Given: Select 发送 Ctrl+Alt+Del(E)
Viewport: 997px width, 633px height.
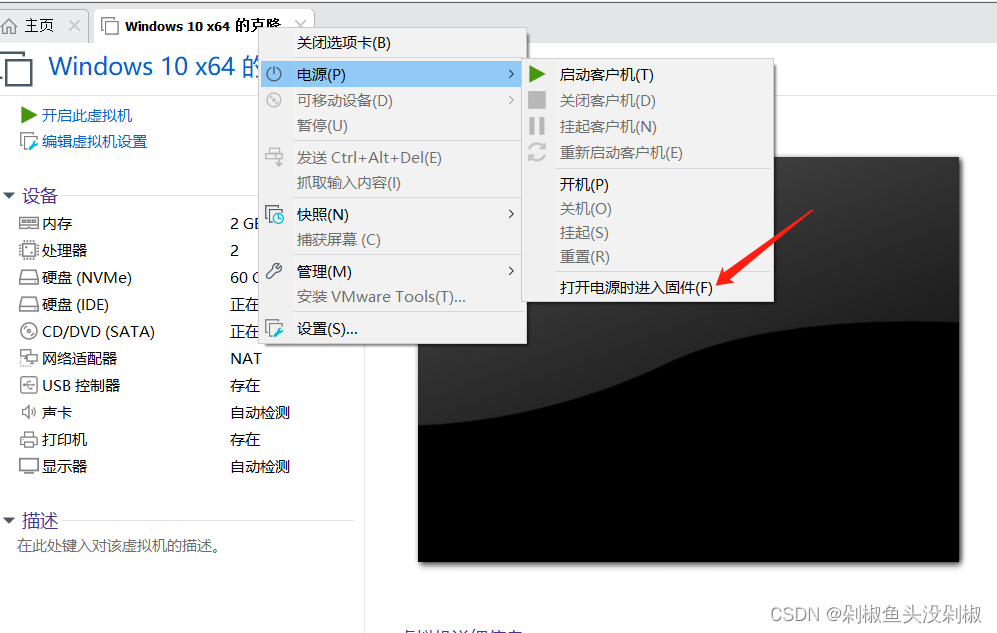Looking at the screenshot, I should [393, 157].
